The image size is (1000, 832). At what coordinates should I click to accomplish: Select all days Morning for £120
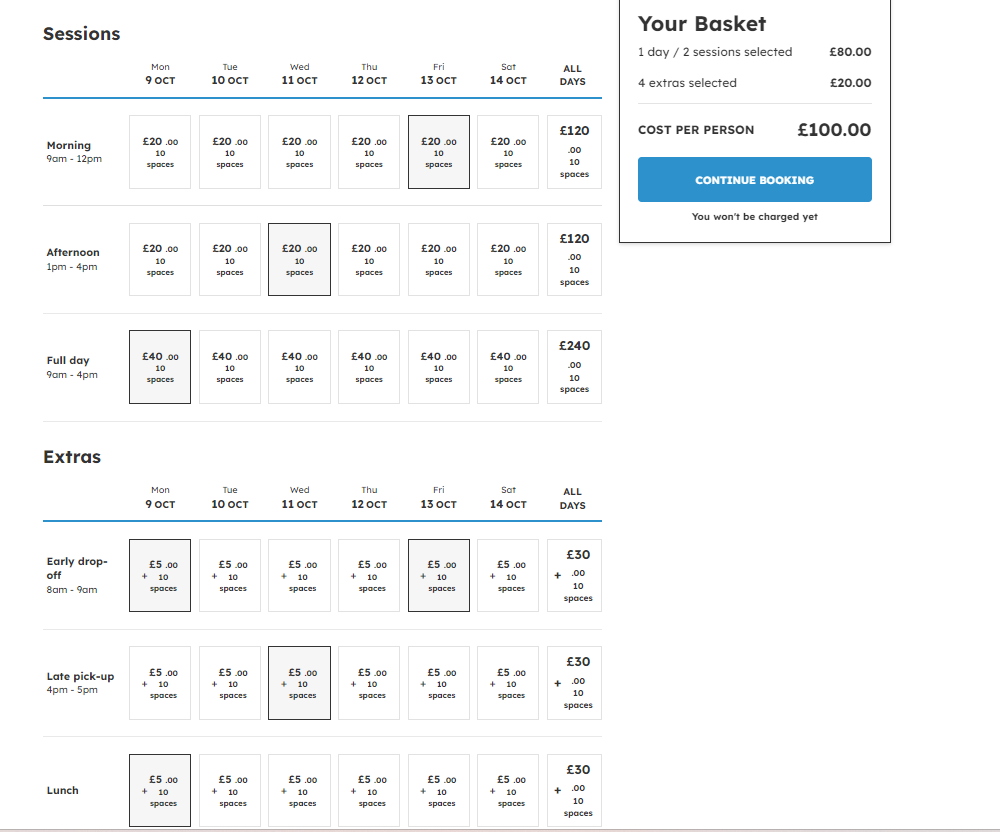pyautogui.click(x=574, y=152)
